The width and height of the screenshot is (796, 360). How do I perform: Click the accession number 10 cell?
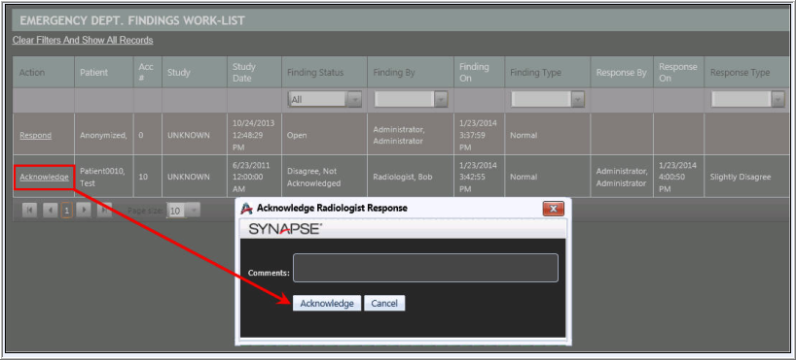(x=148, y=177)
